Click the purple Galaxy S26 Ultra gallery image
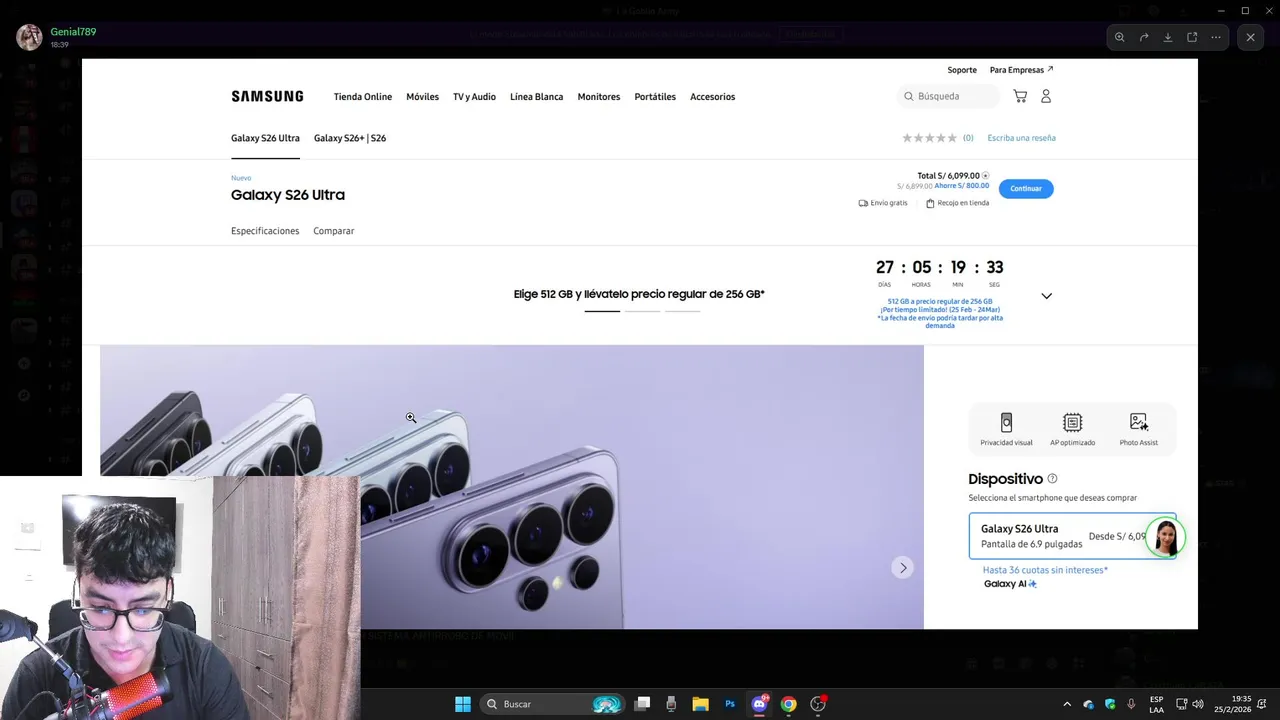Viewport: 1280px width, 720px height. [x=512, y=487]
